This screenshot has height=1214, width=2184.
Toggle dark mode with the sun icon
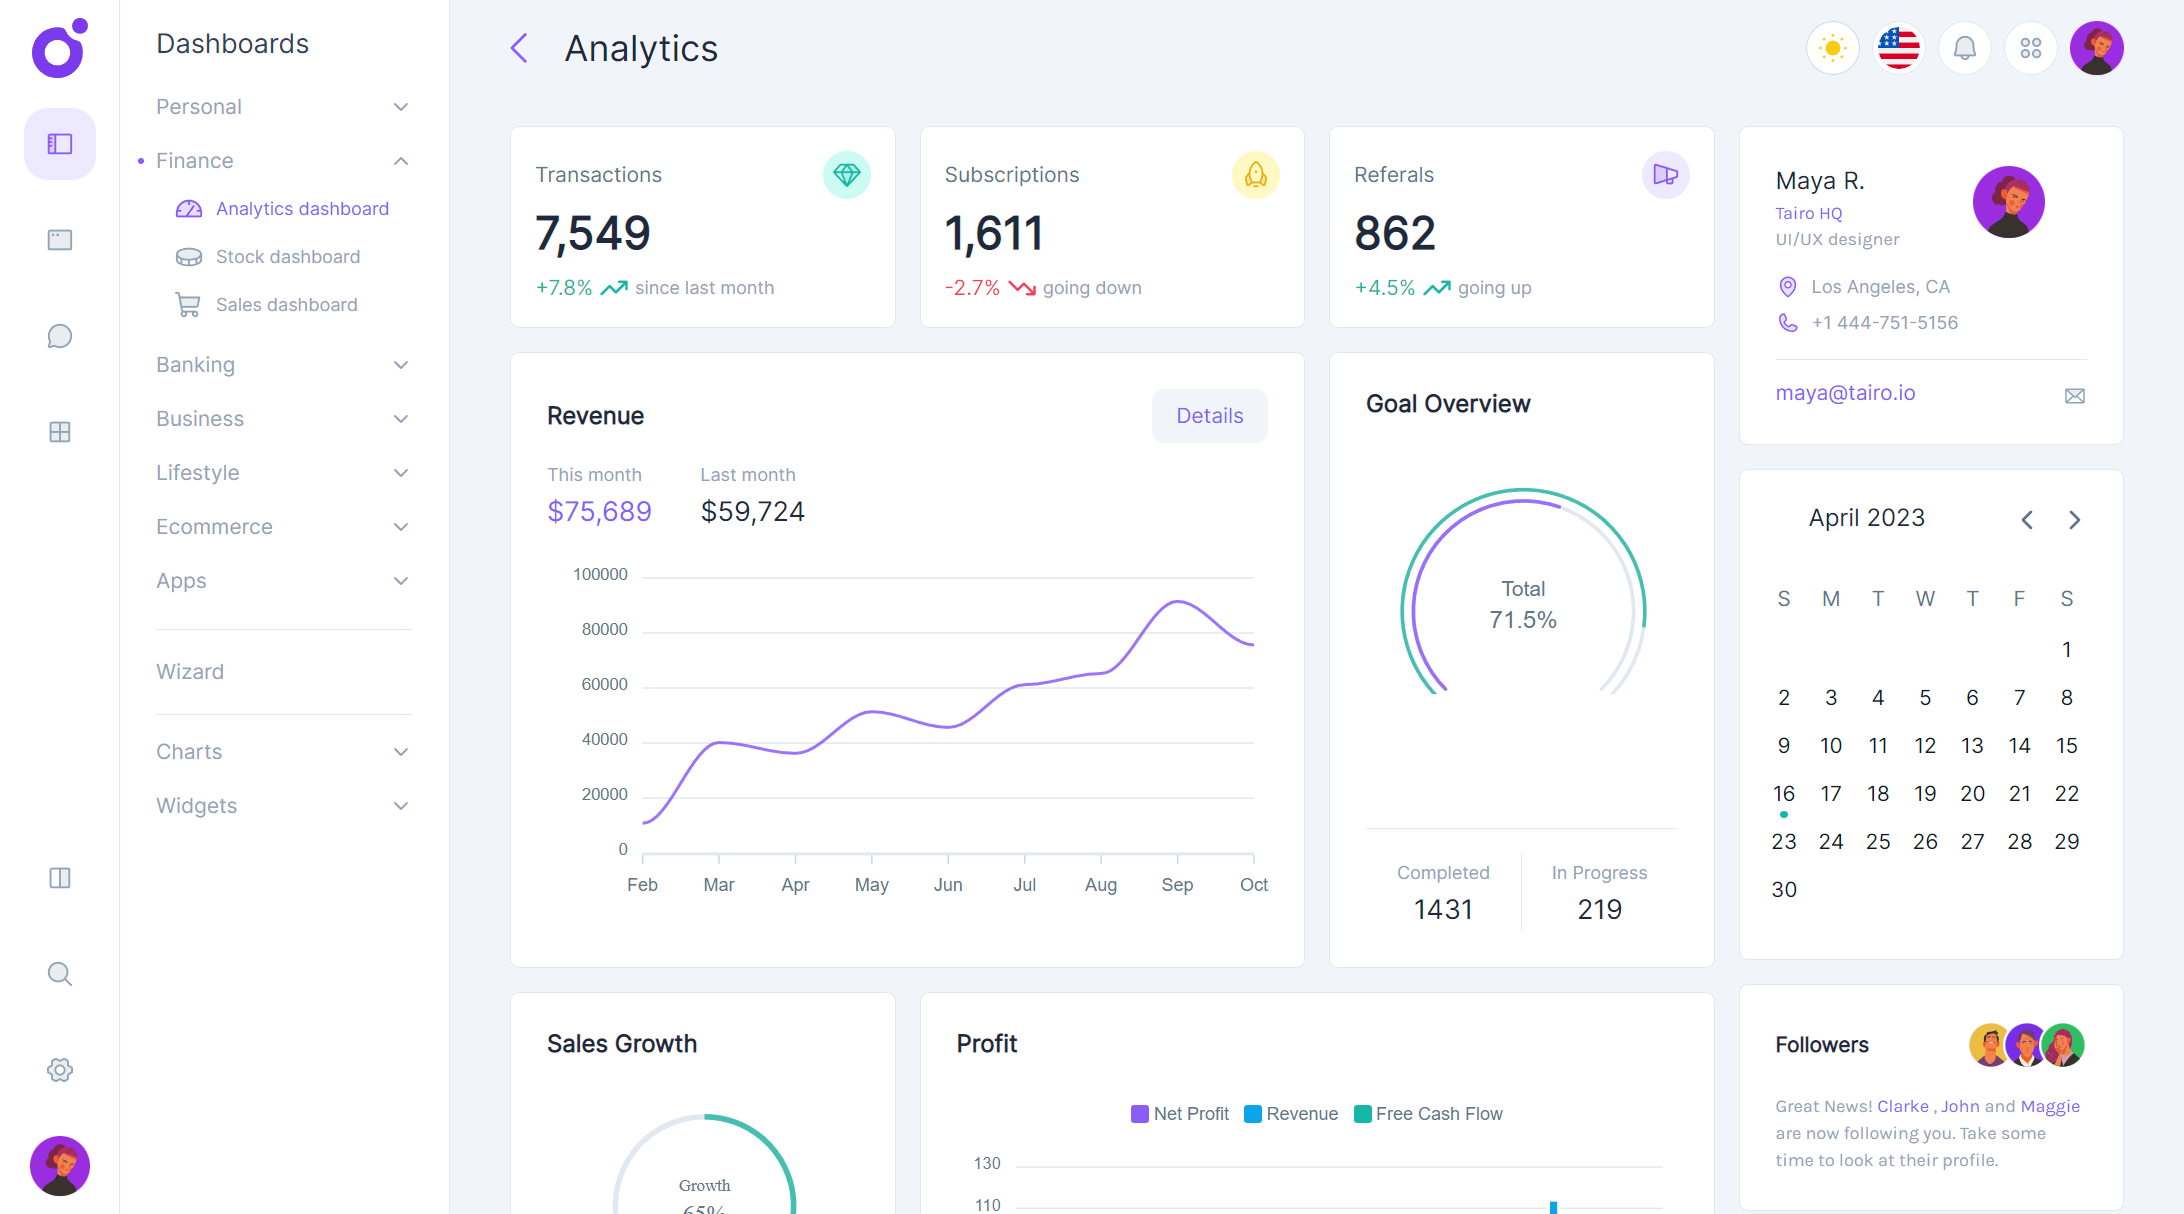[1832, 47]
